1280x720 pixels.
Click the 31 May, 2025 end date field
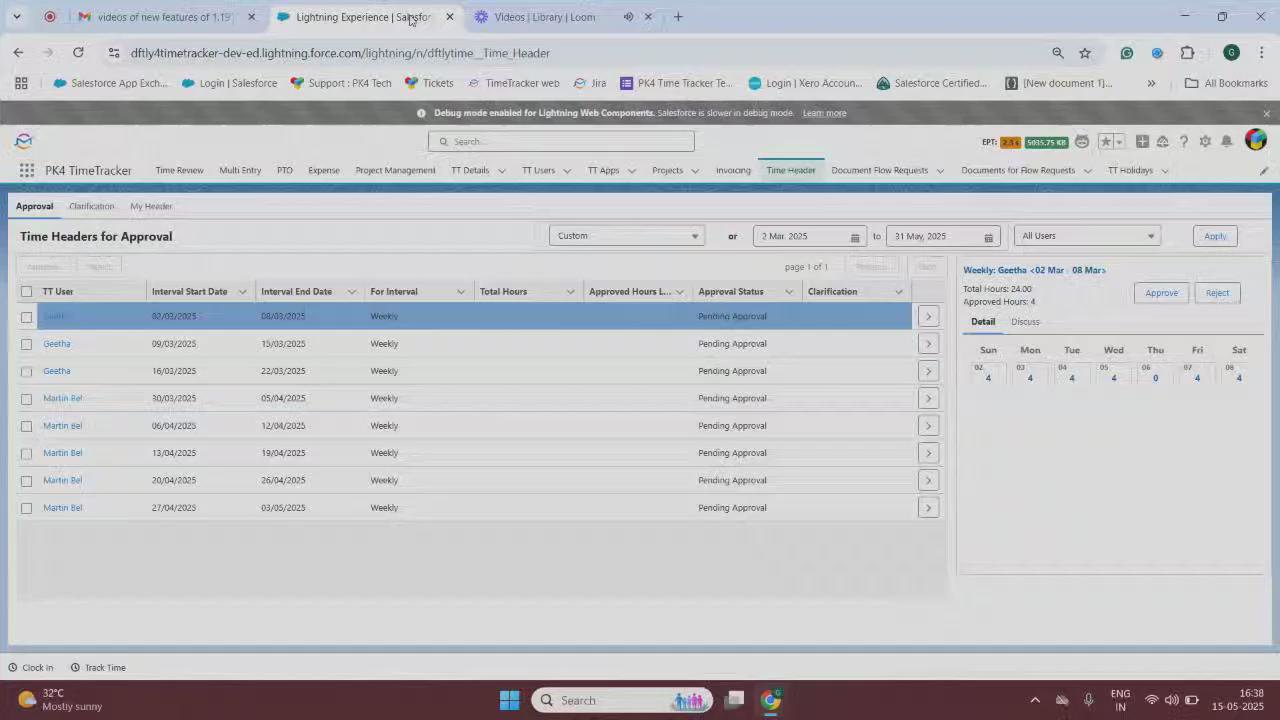pos(943,236)
